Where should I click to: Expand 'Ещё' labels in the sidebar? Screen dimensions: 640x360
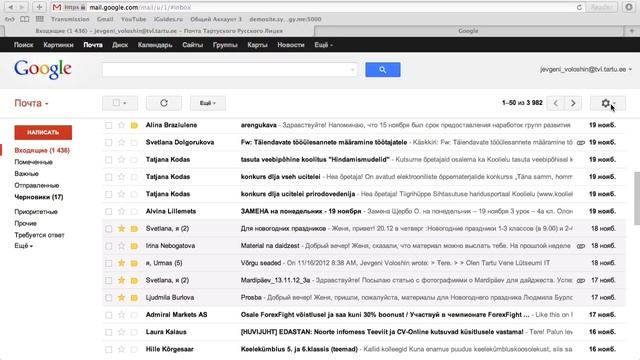coord(23,246)
